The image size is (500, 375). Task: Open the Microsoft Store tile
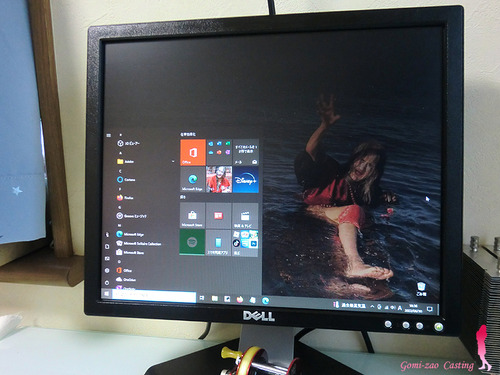pos(192,215)
